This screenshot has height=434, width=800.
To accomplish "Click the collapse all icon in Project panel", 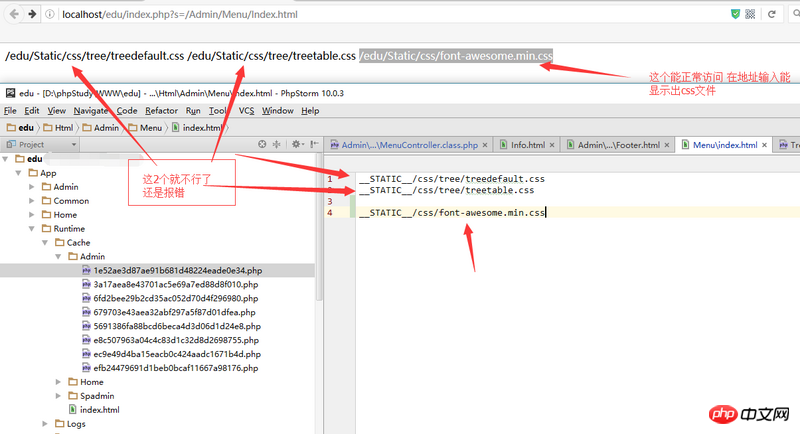I will (x=277, y=144).
